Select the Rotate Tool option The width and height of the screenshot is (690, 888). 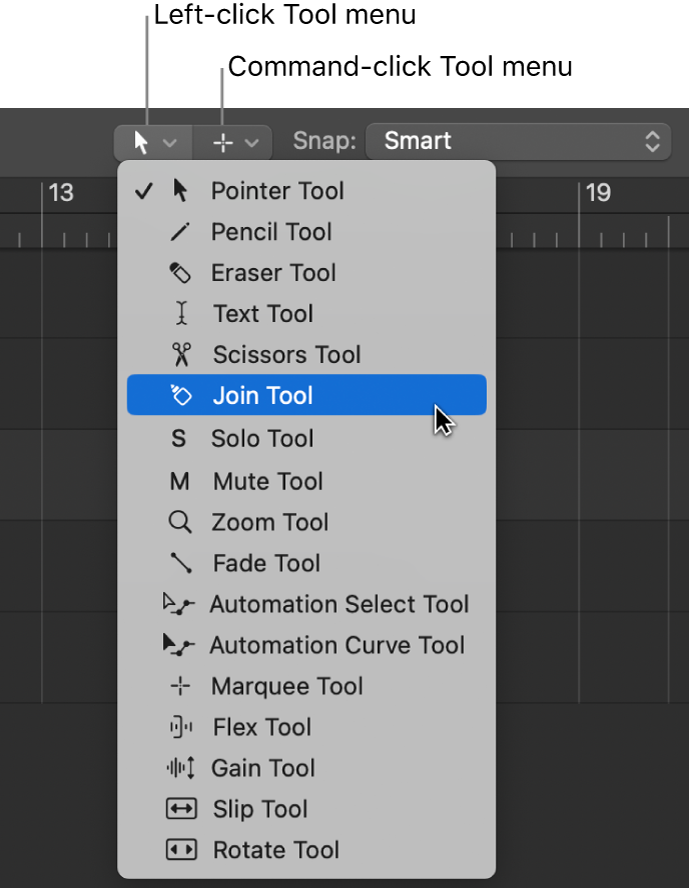[276, 850]
